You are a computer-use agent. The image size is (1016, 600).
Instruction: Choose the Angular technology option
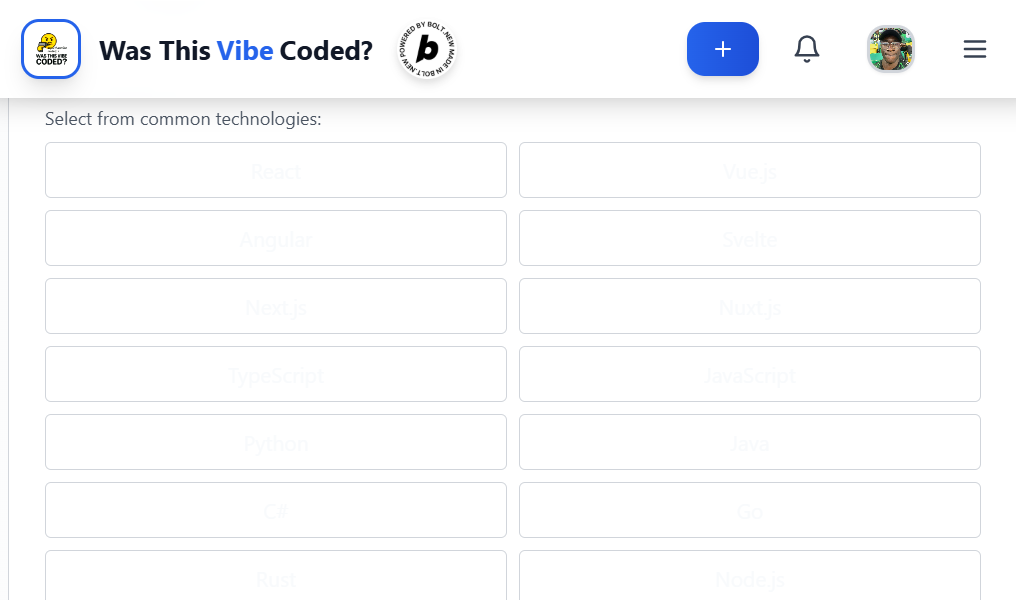(275, 238)
